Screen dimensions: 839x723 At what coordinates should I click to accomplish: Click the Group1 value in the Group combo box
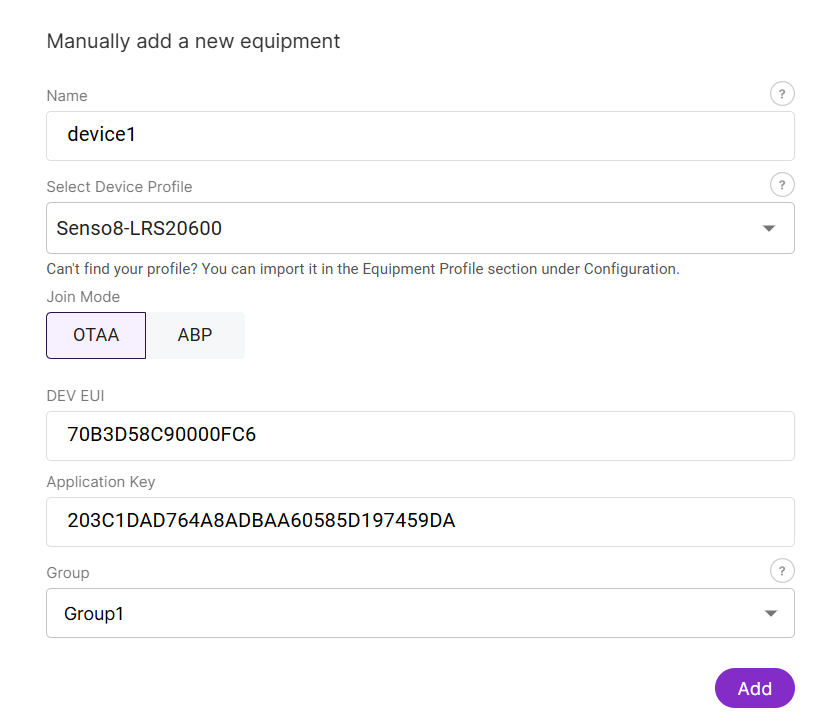click(x=93, y=612)
